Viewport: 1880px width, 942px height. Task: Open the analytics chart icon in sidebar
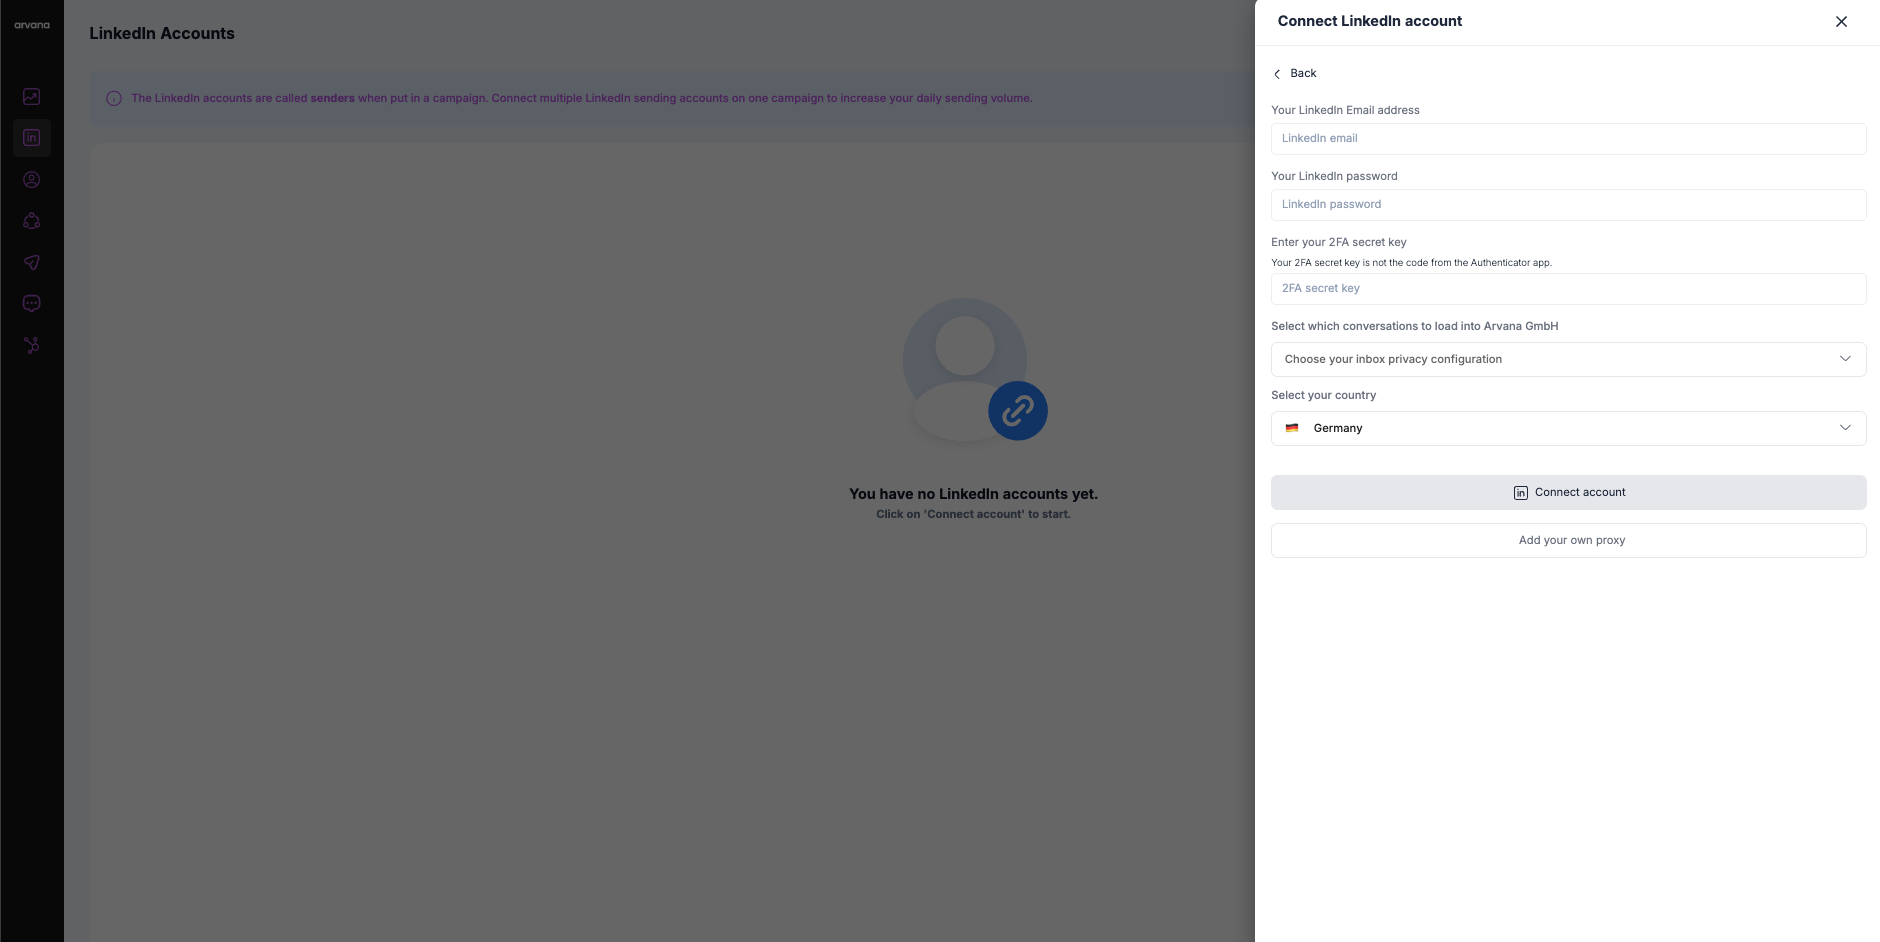click(32, 97)
